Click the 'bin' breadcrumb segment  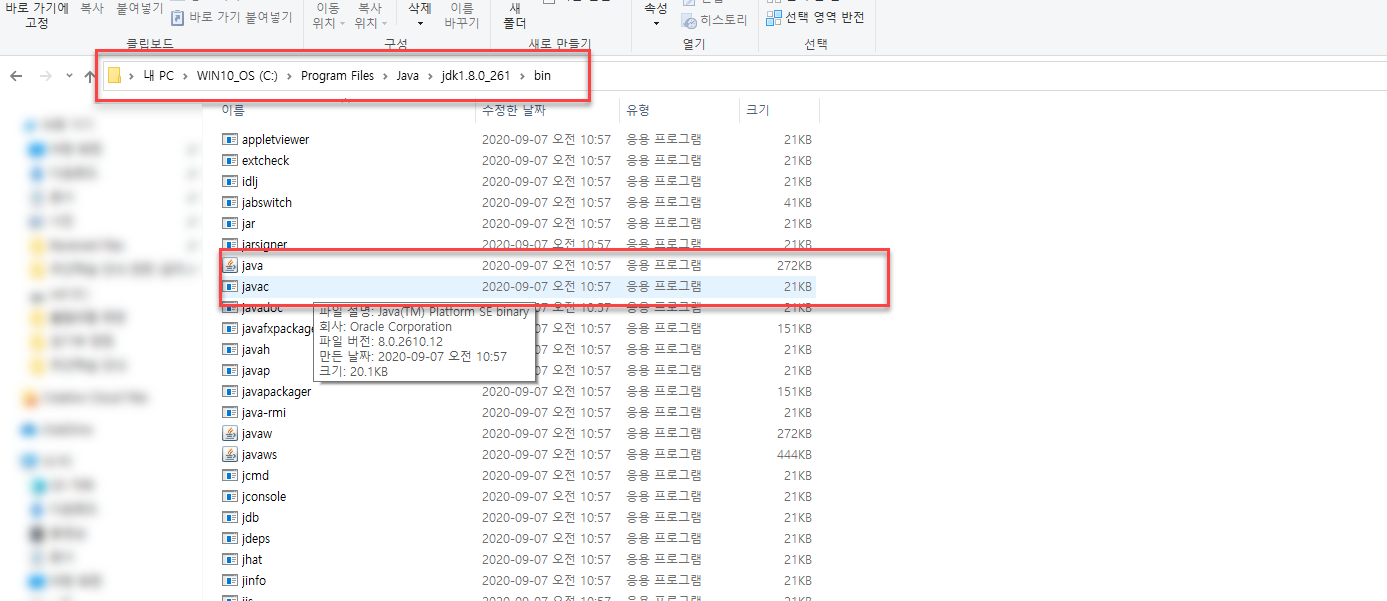tap(542, 76)
